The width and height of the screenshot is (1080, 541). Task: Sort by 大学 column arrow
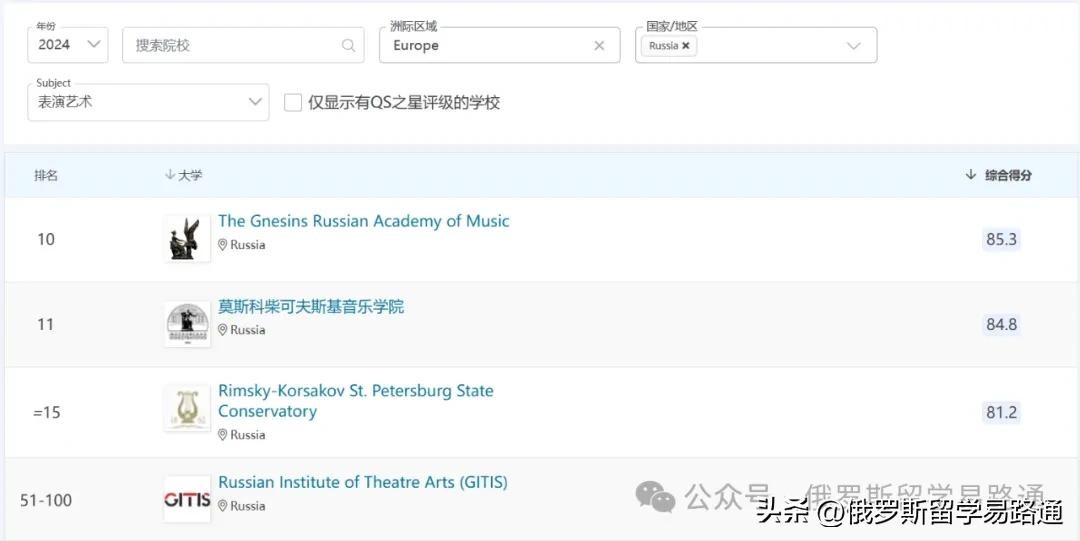point(169,175)
